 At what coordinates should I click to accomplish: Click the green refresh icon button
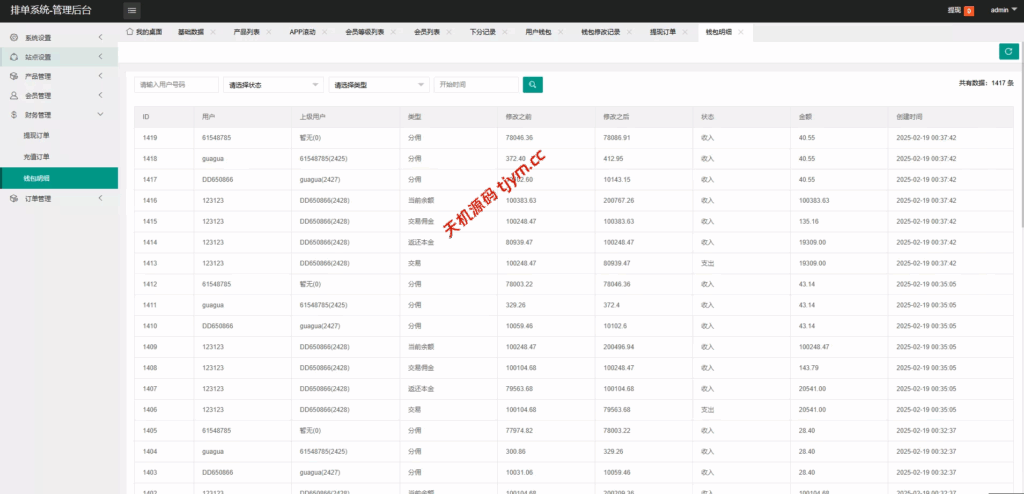point(1008,52)
